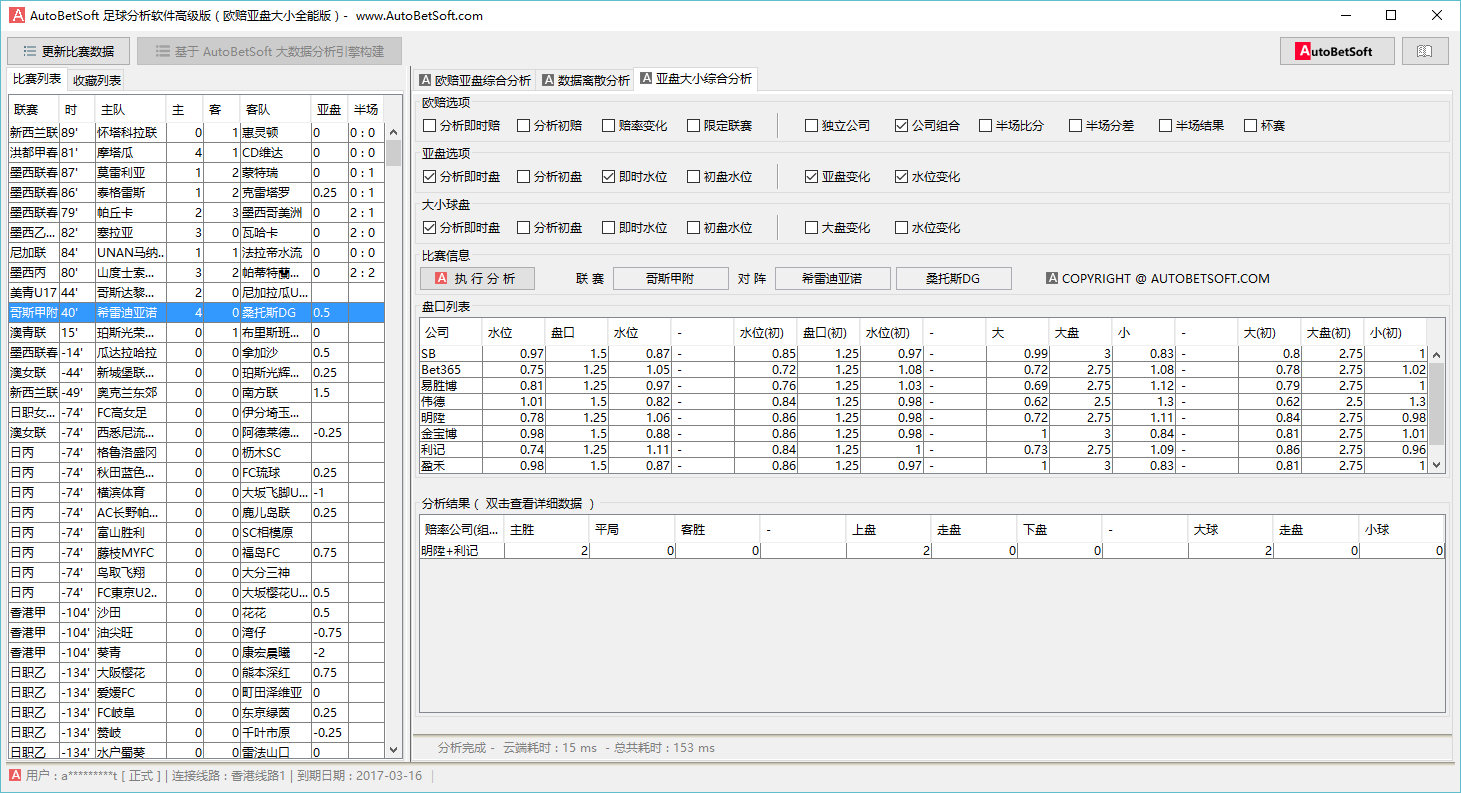The image size is (1461, 793).
Task: Toggle the 限定联赛 checkbox
Action: [x=720, y=126]
